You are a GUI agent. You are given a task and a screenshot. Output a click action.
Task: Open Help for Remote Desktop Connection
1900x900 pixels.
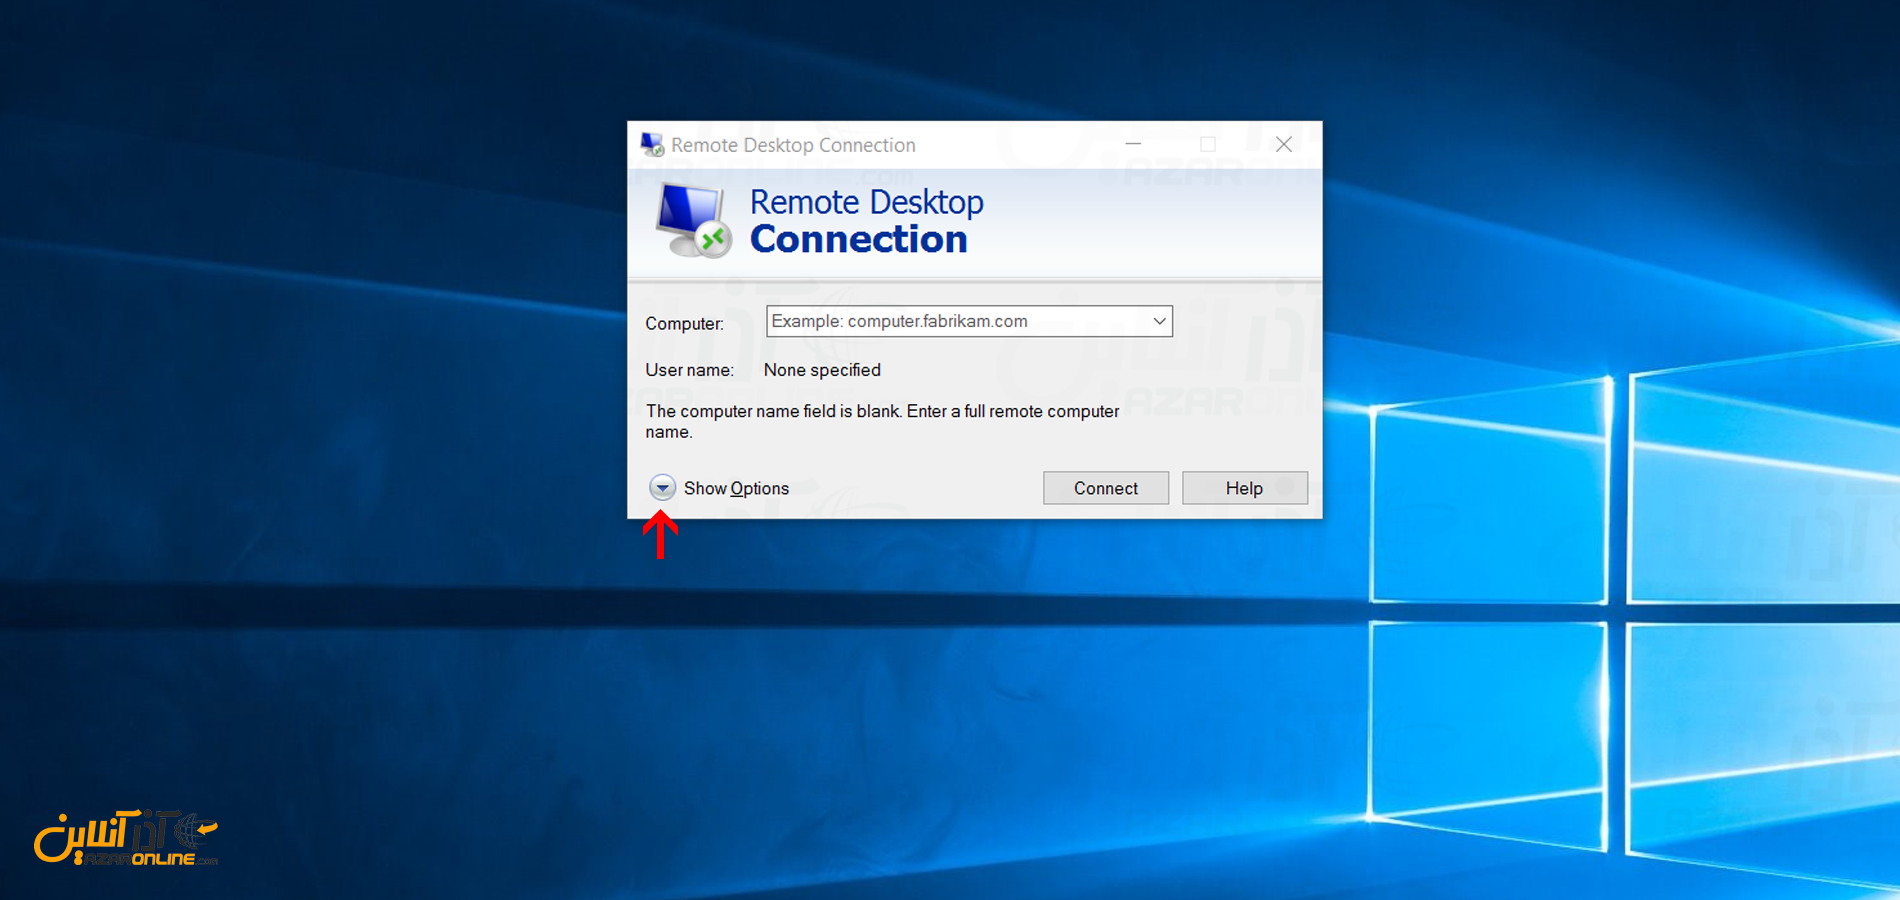[x=1244, y=488]
